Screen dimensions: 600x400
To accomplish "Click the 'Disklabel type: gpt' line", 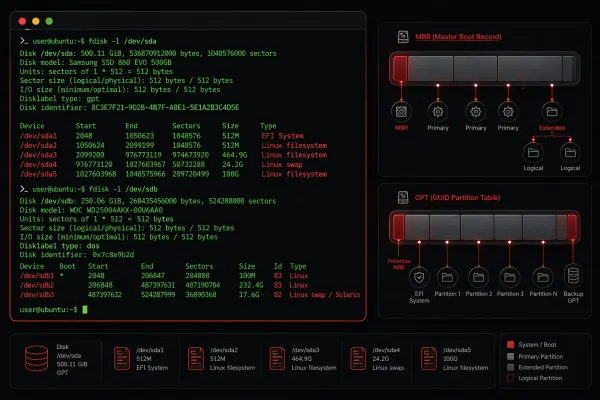I will pyautogui.click(x=59, y=98).
